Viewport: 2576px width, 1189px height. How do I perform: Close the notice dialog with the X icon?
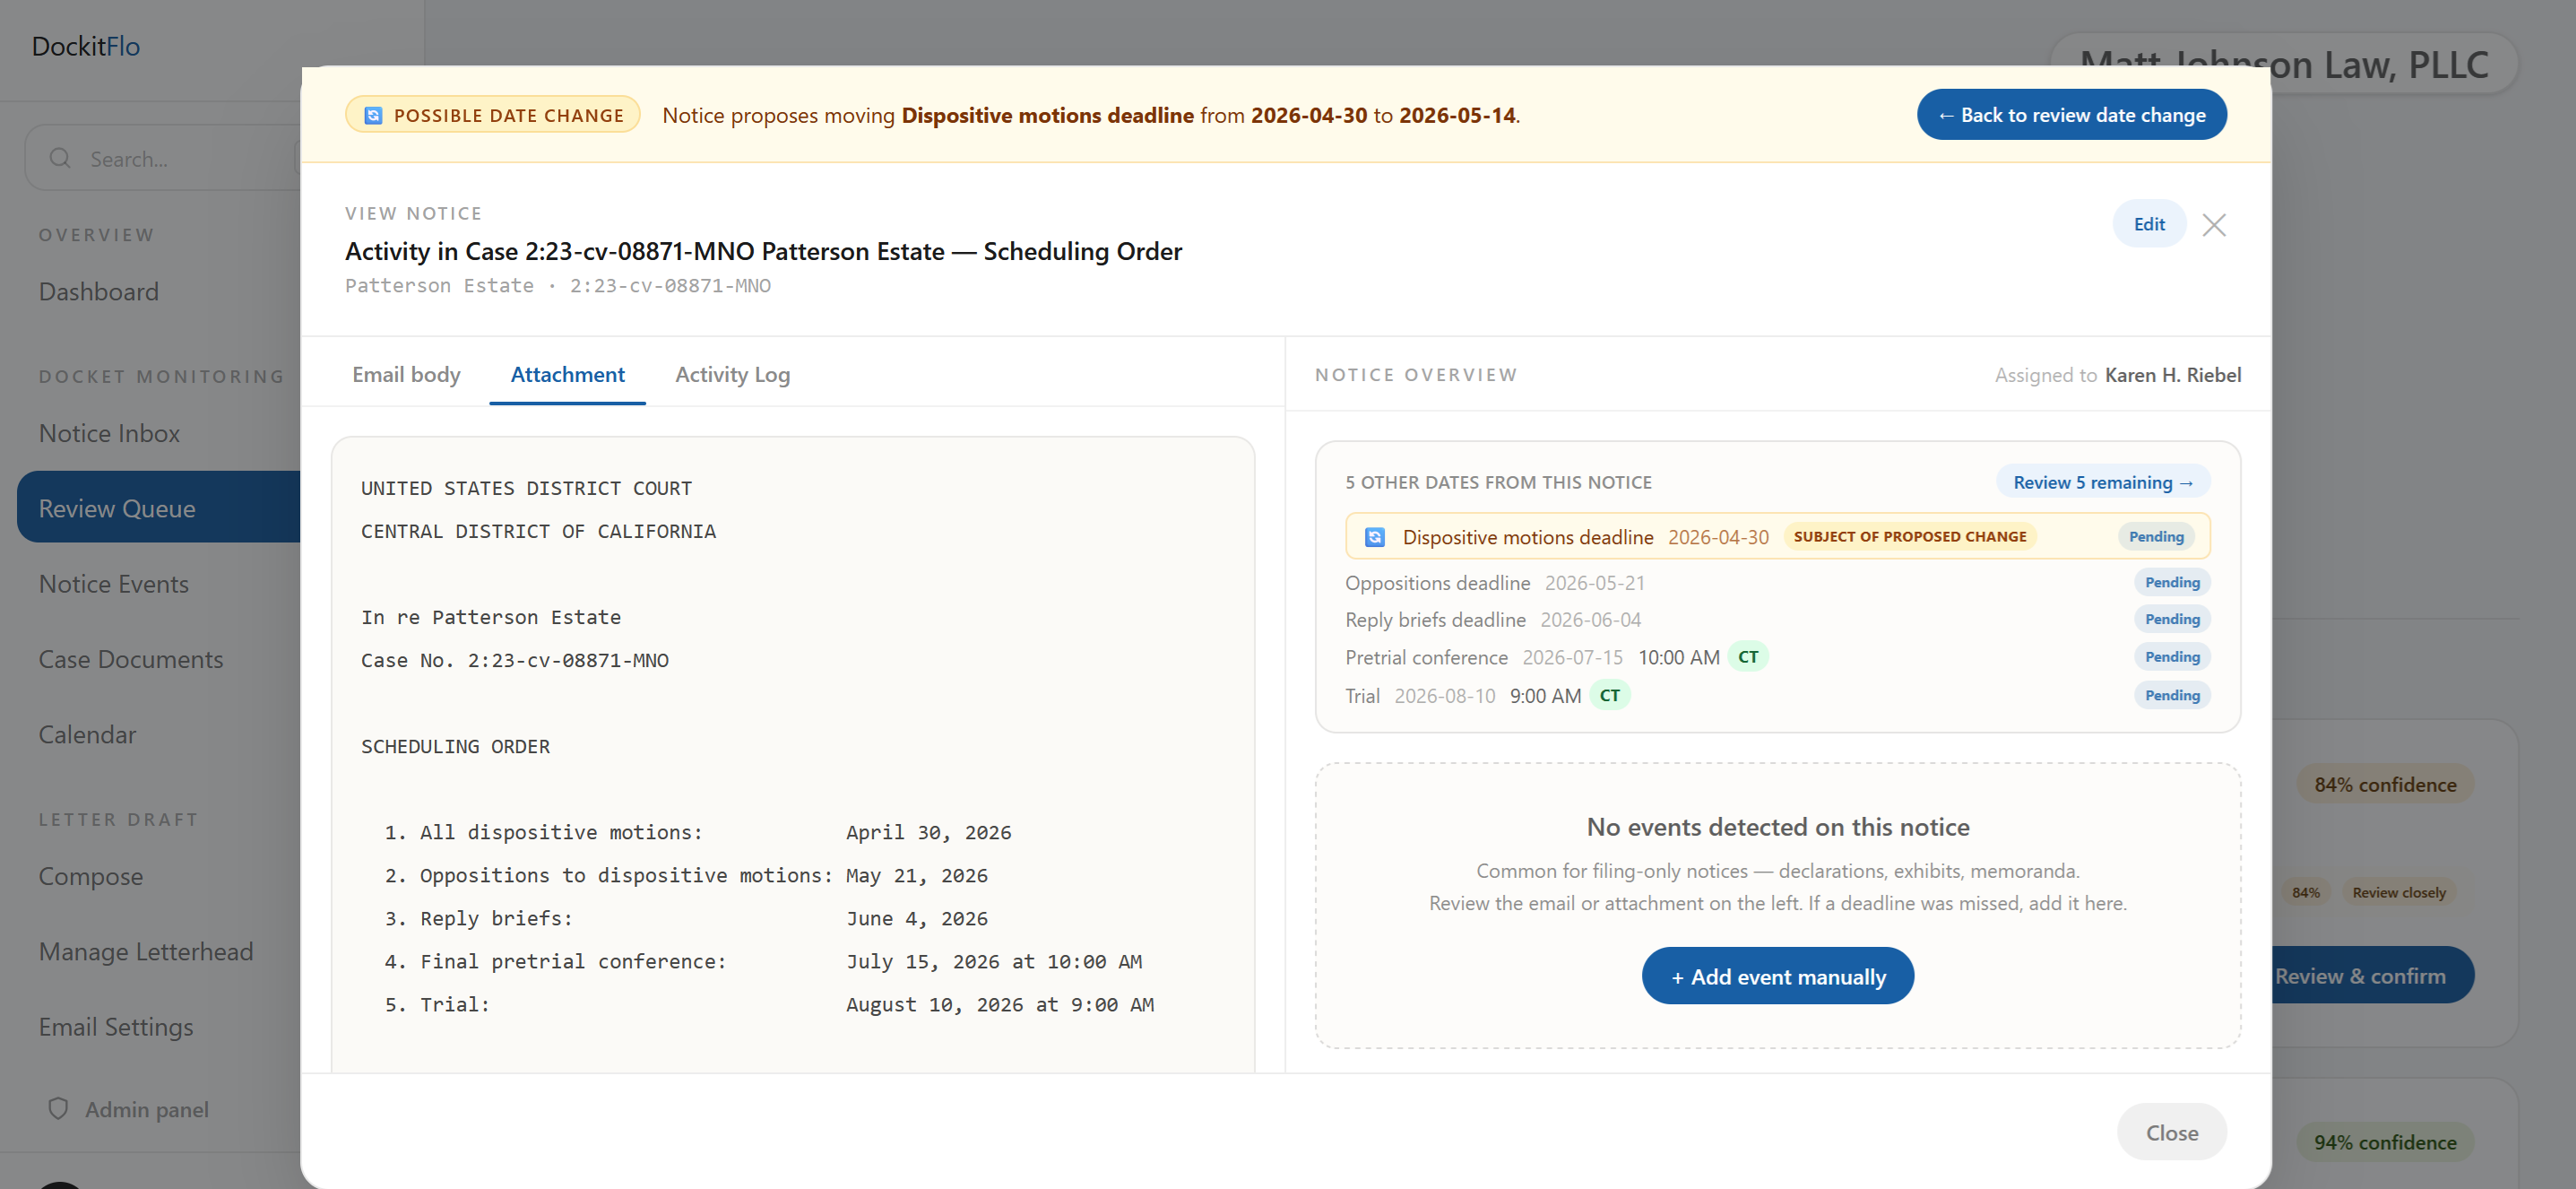[2214, 225]
